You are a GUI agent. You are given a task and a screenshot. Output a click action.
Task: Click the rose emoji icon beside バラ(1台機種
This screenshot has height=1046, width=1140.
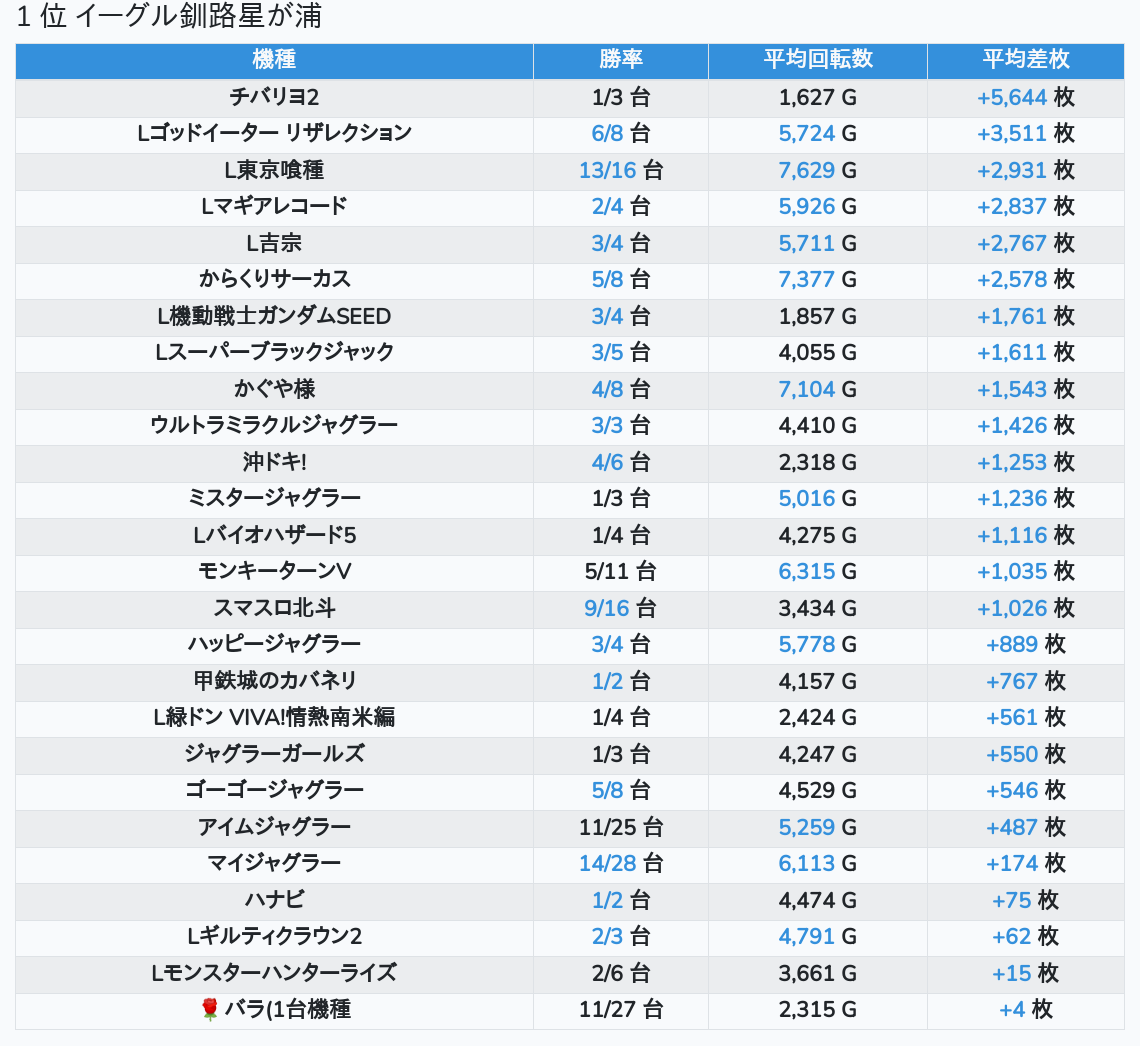(210, 1009)
